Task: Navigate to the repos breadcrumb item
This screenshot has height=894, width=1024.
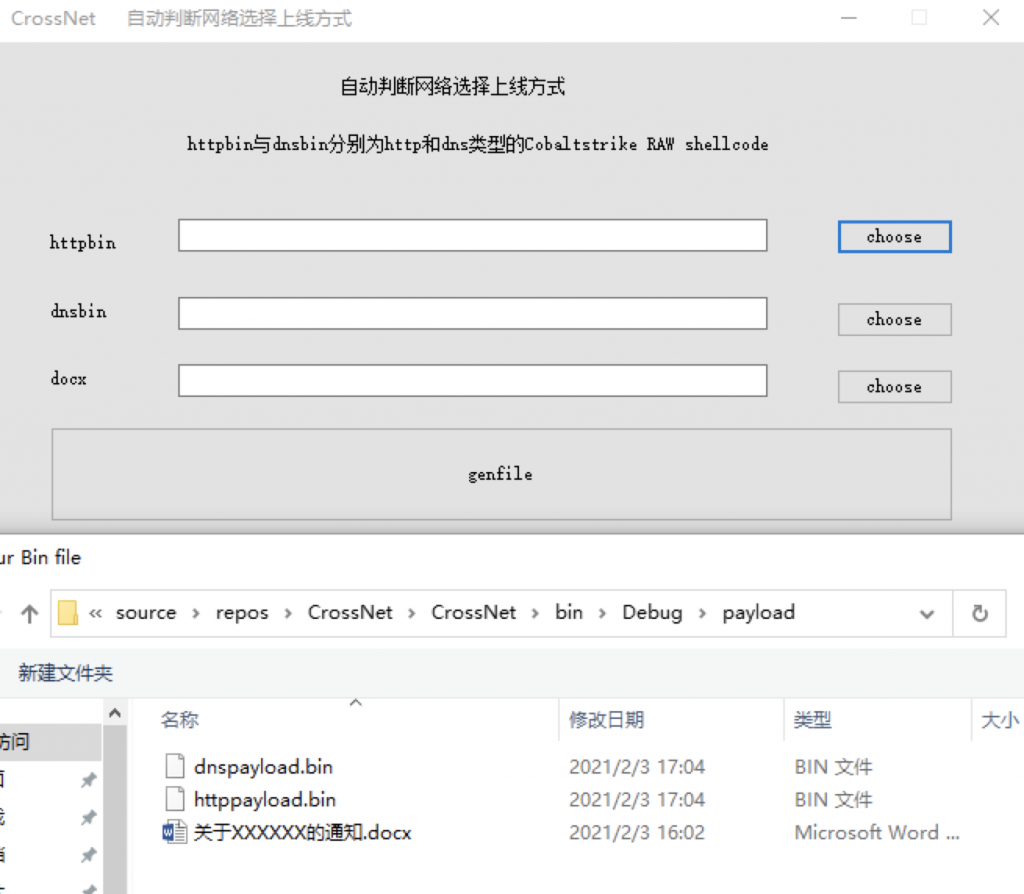Action: [242, 613]
